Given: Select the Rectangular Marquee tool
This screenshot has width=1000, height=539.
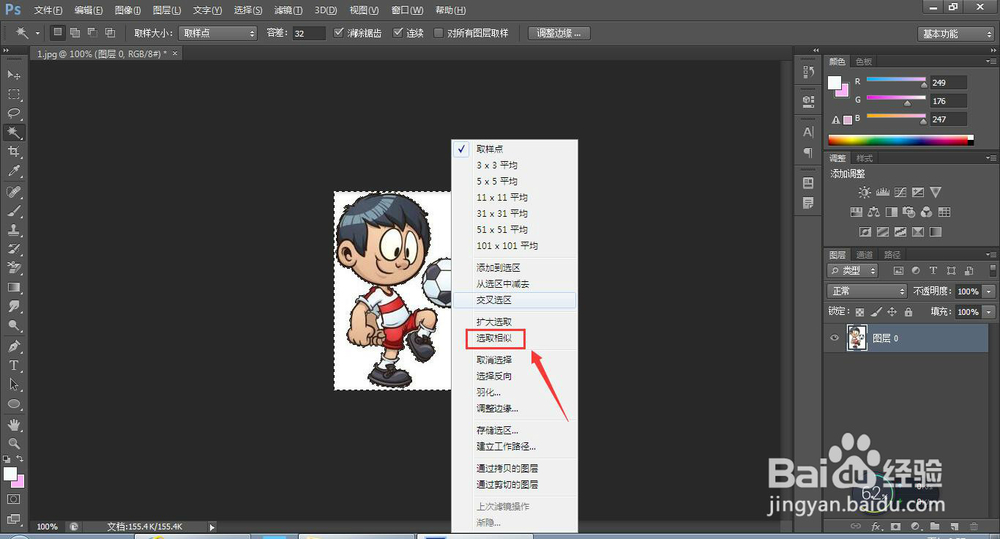Looking at the screenshot, I should coord(14,94).
